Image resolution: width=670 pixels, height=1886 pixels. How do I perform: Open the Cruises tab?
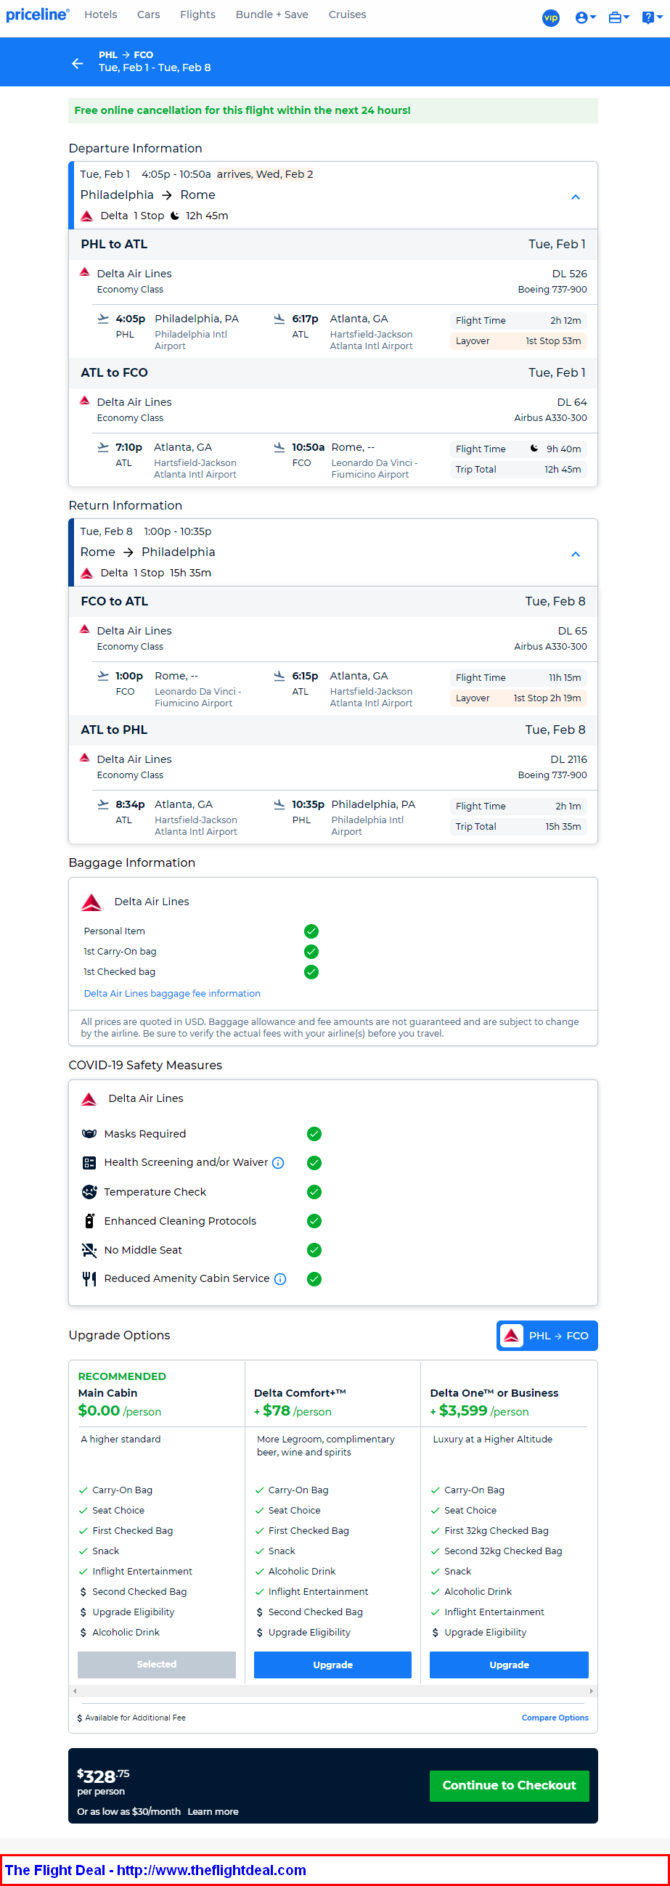coord(347,15)
